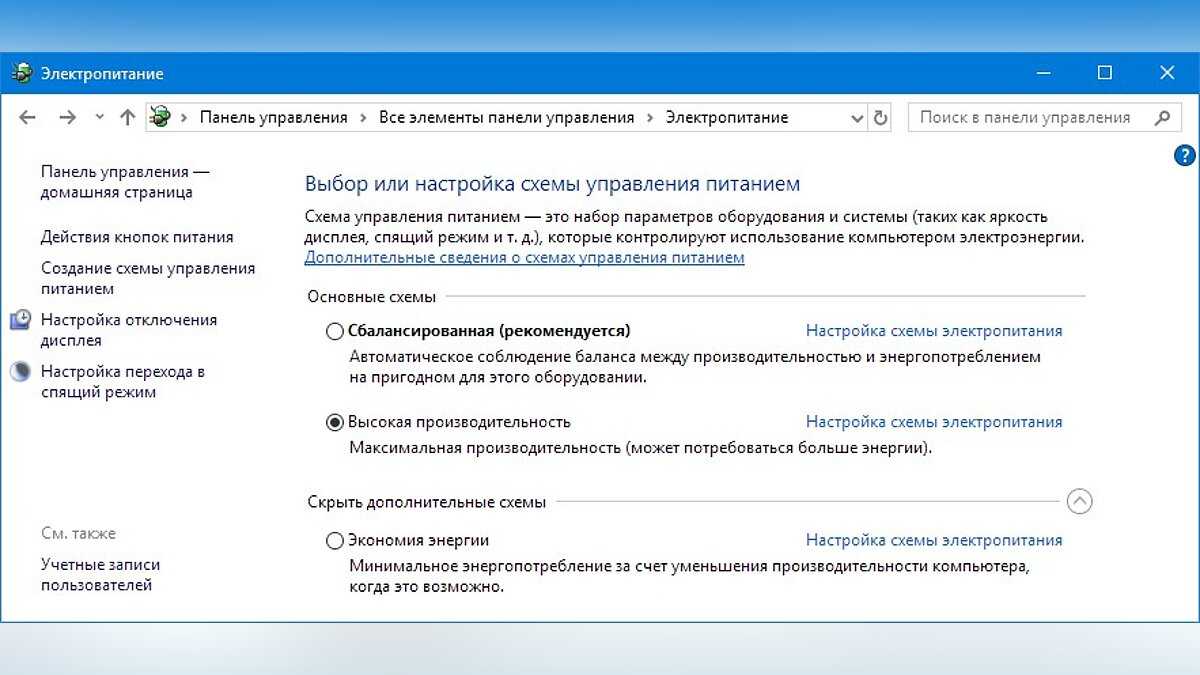1200x675 pixels.
Task: Click the sleep mode moon icon in sidebar
Action: 21,372
